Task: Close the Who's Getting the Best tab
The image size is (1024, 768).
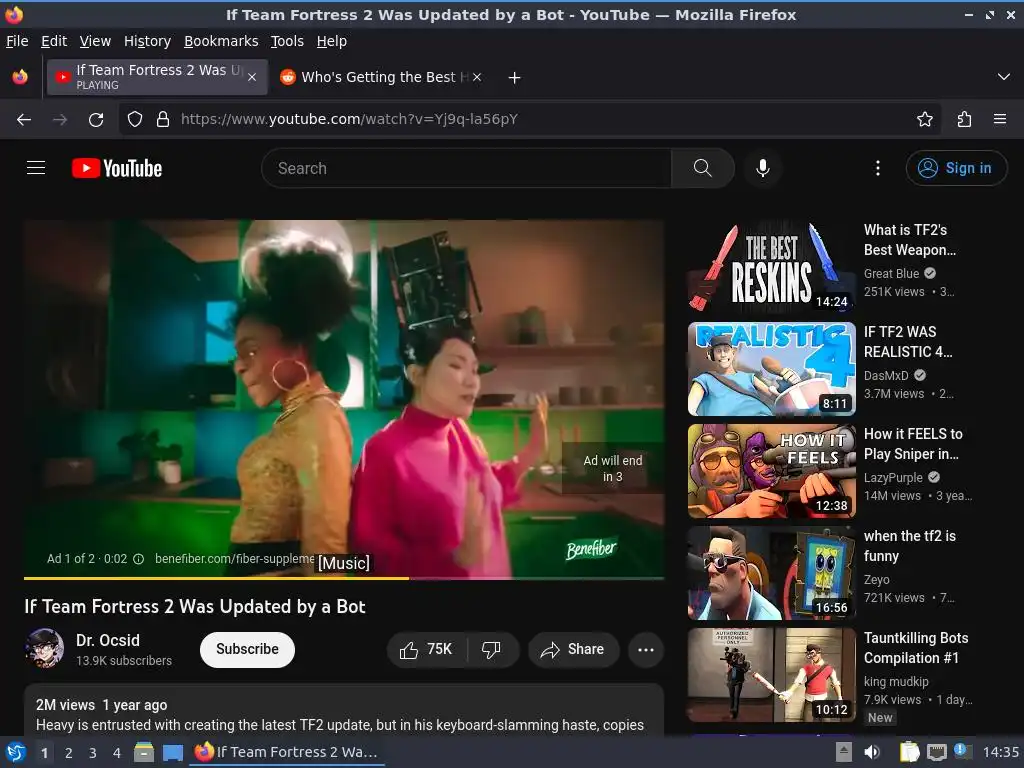Action: (x=477, y=77)
